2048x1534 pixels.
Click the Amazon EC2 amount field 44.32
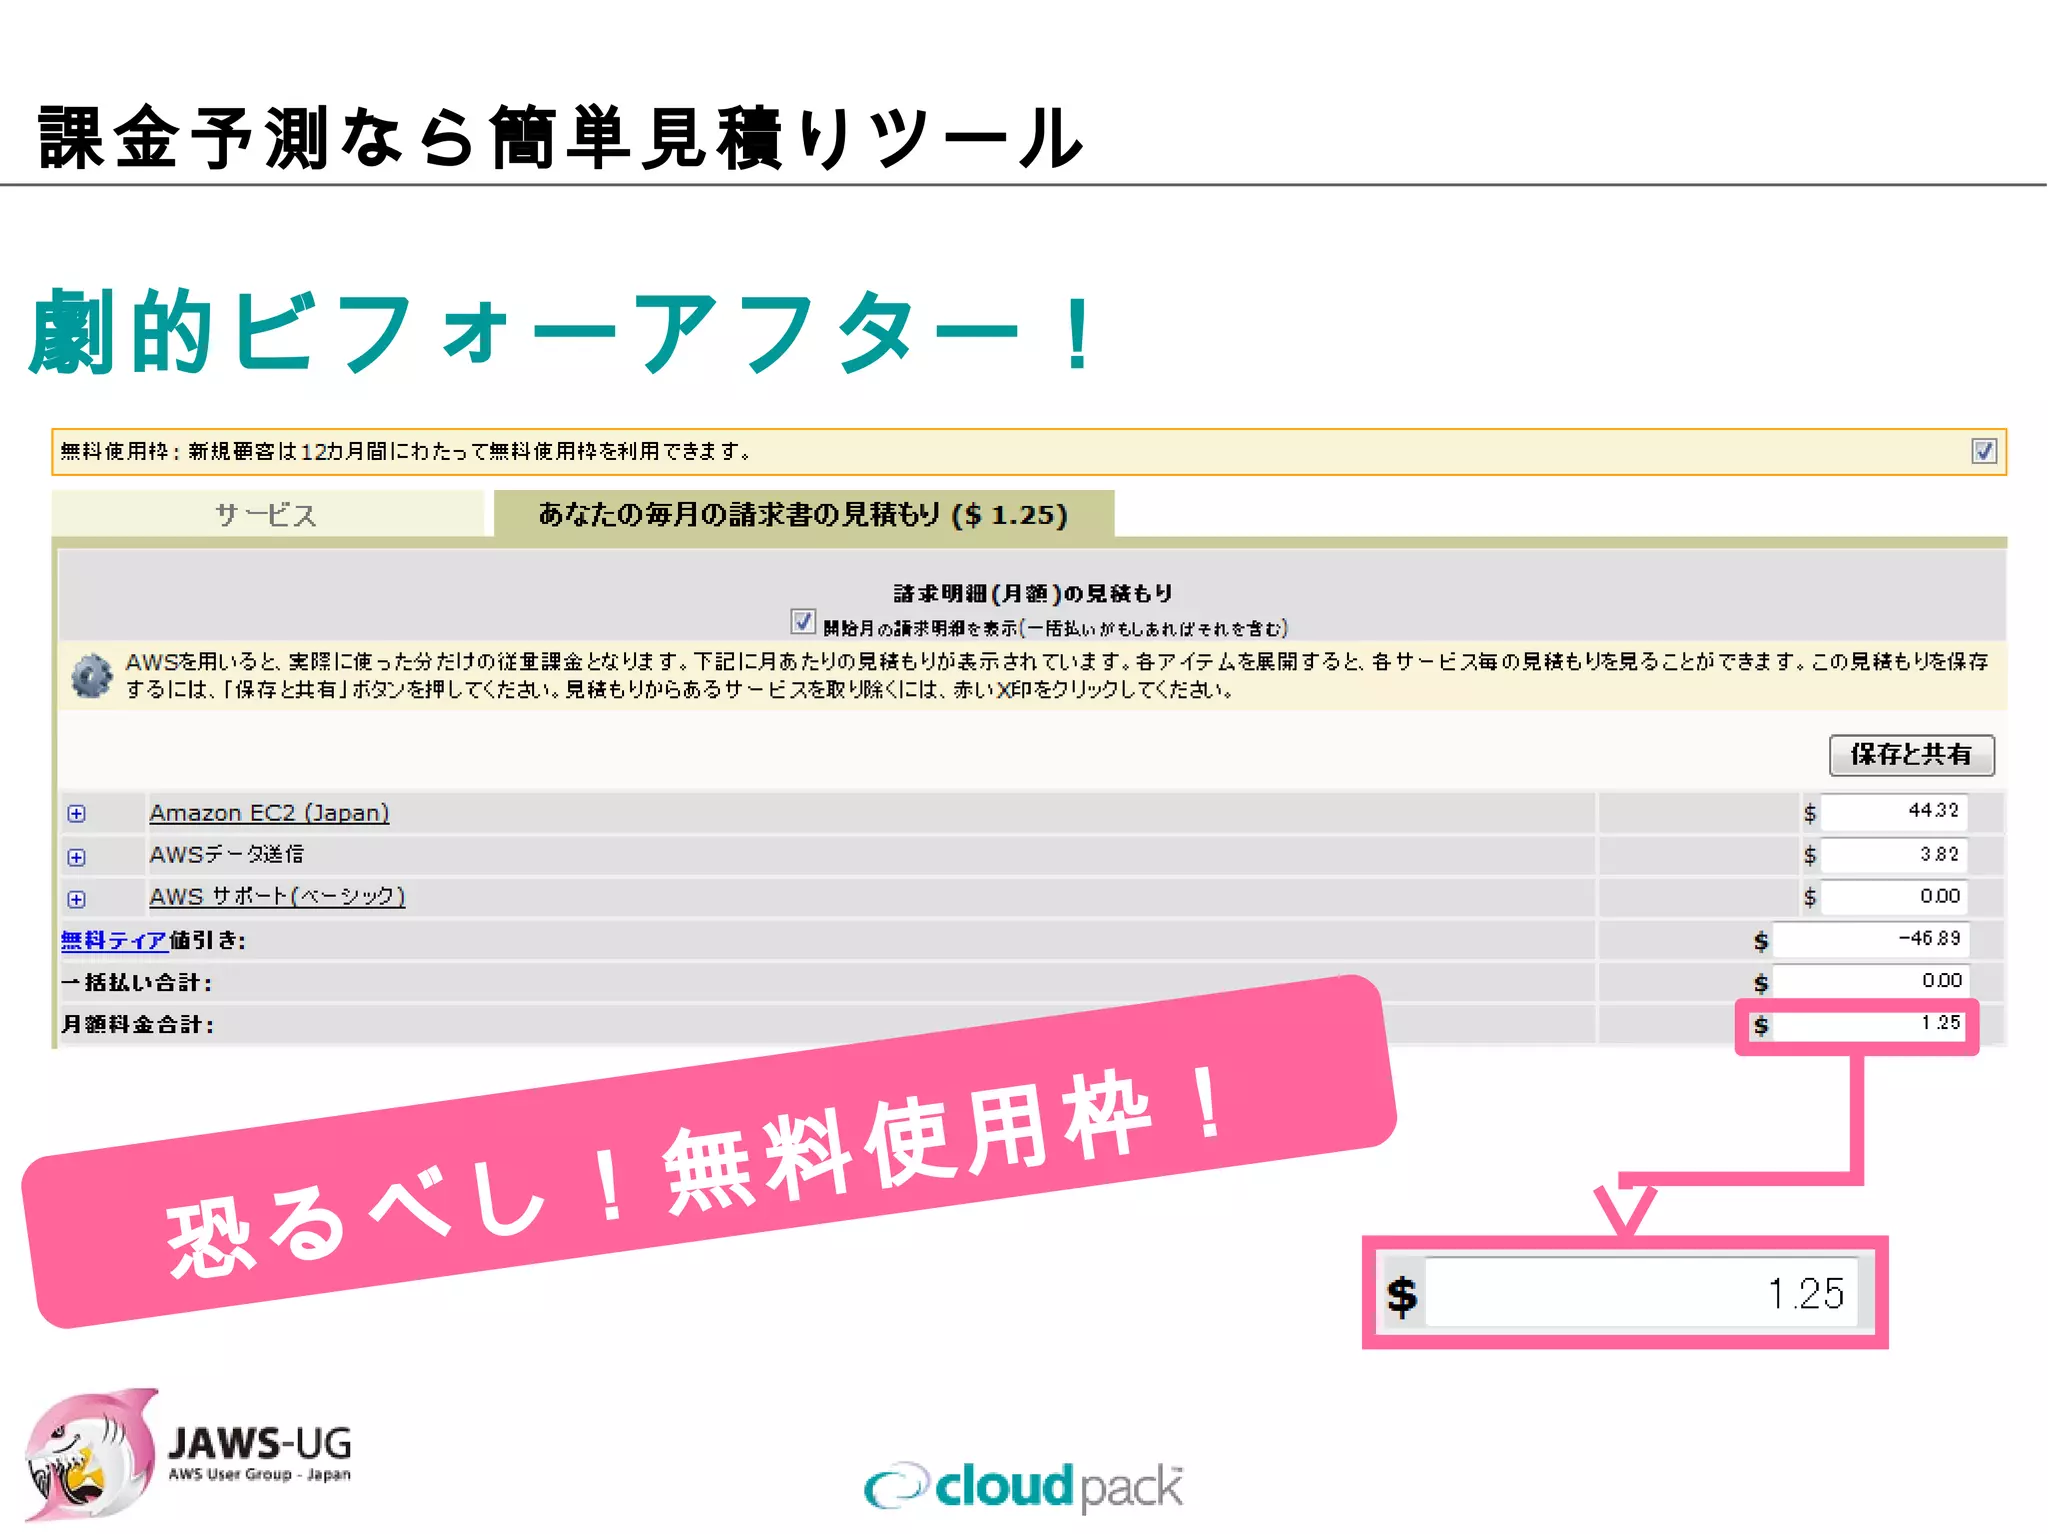point(1894,811)
